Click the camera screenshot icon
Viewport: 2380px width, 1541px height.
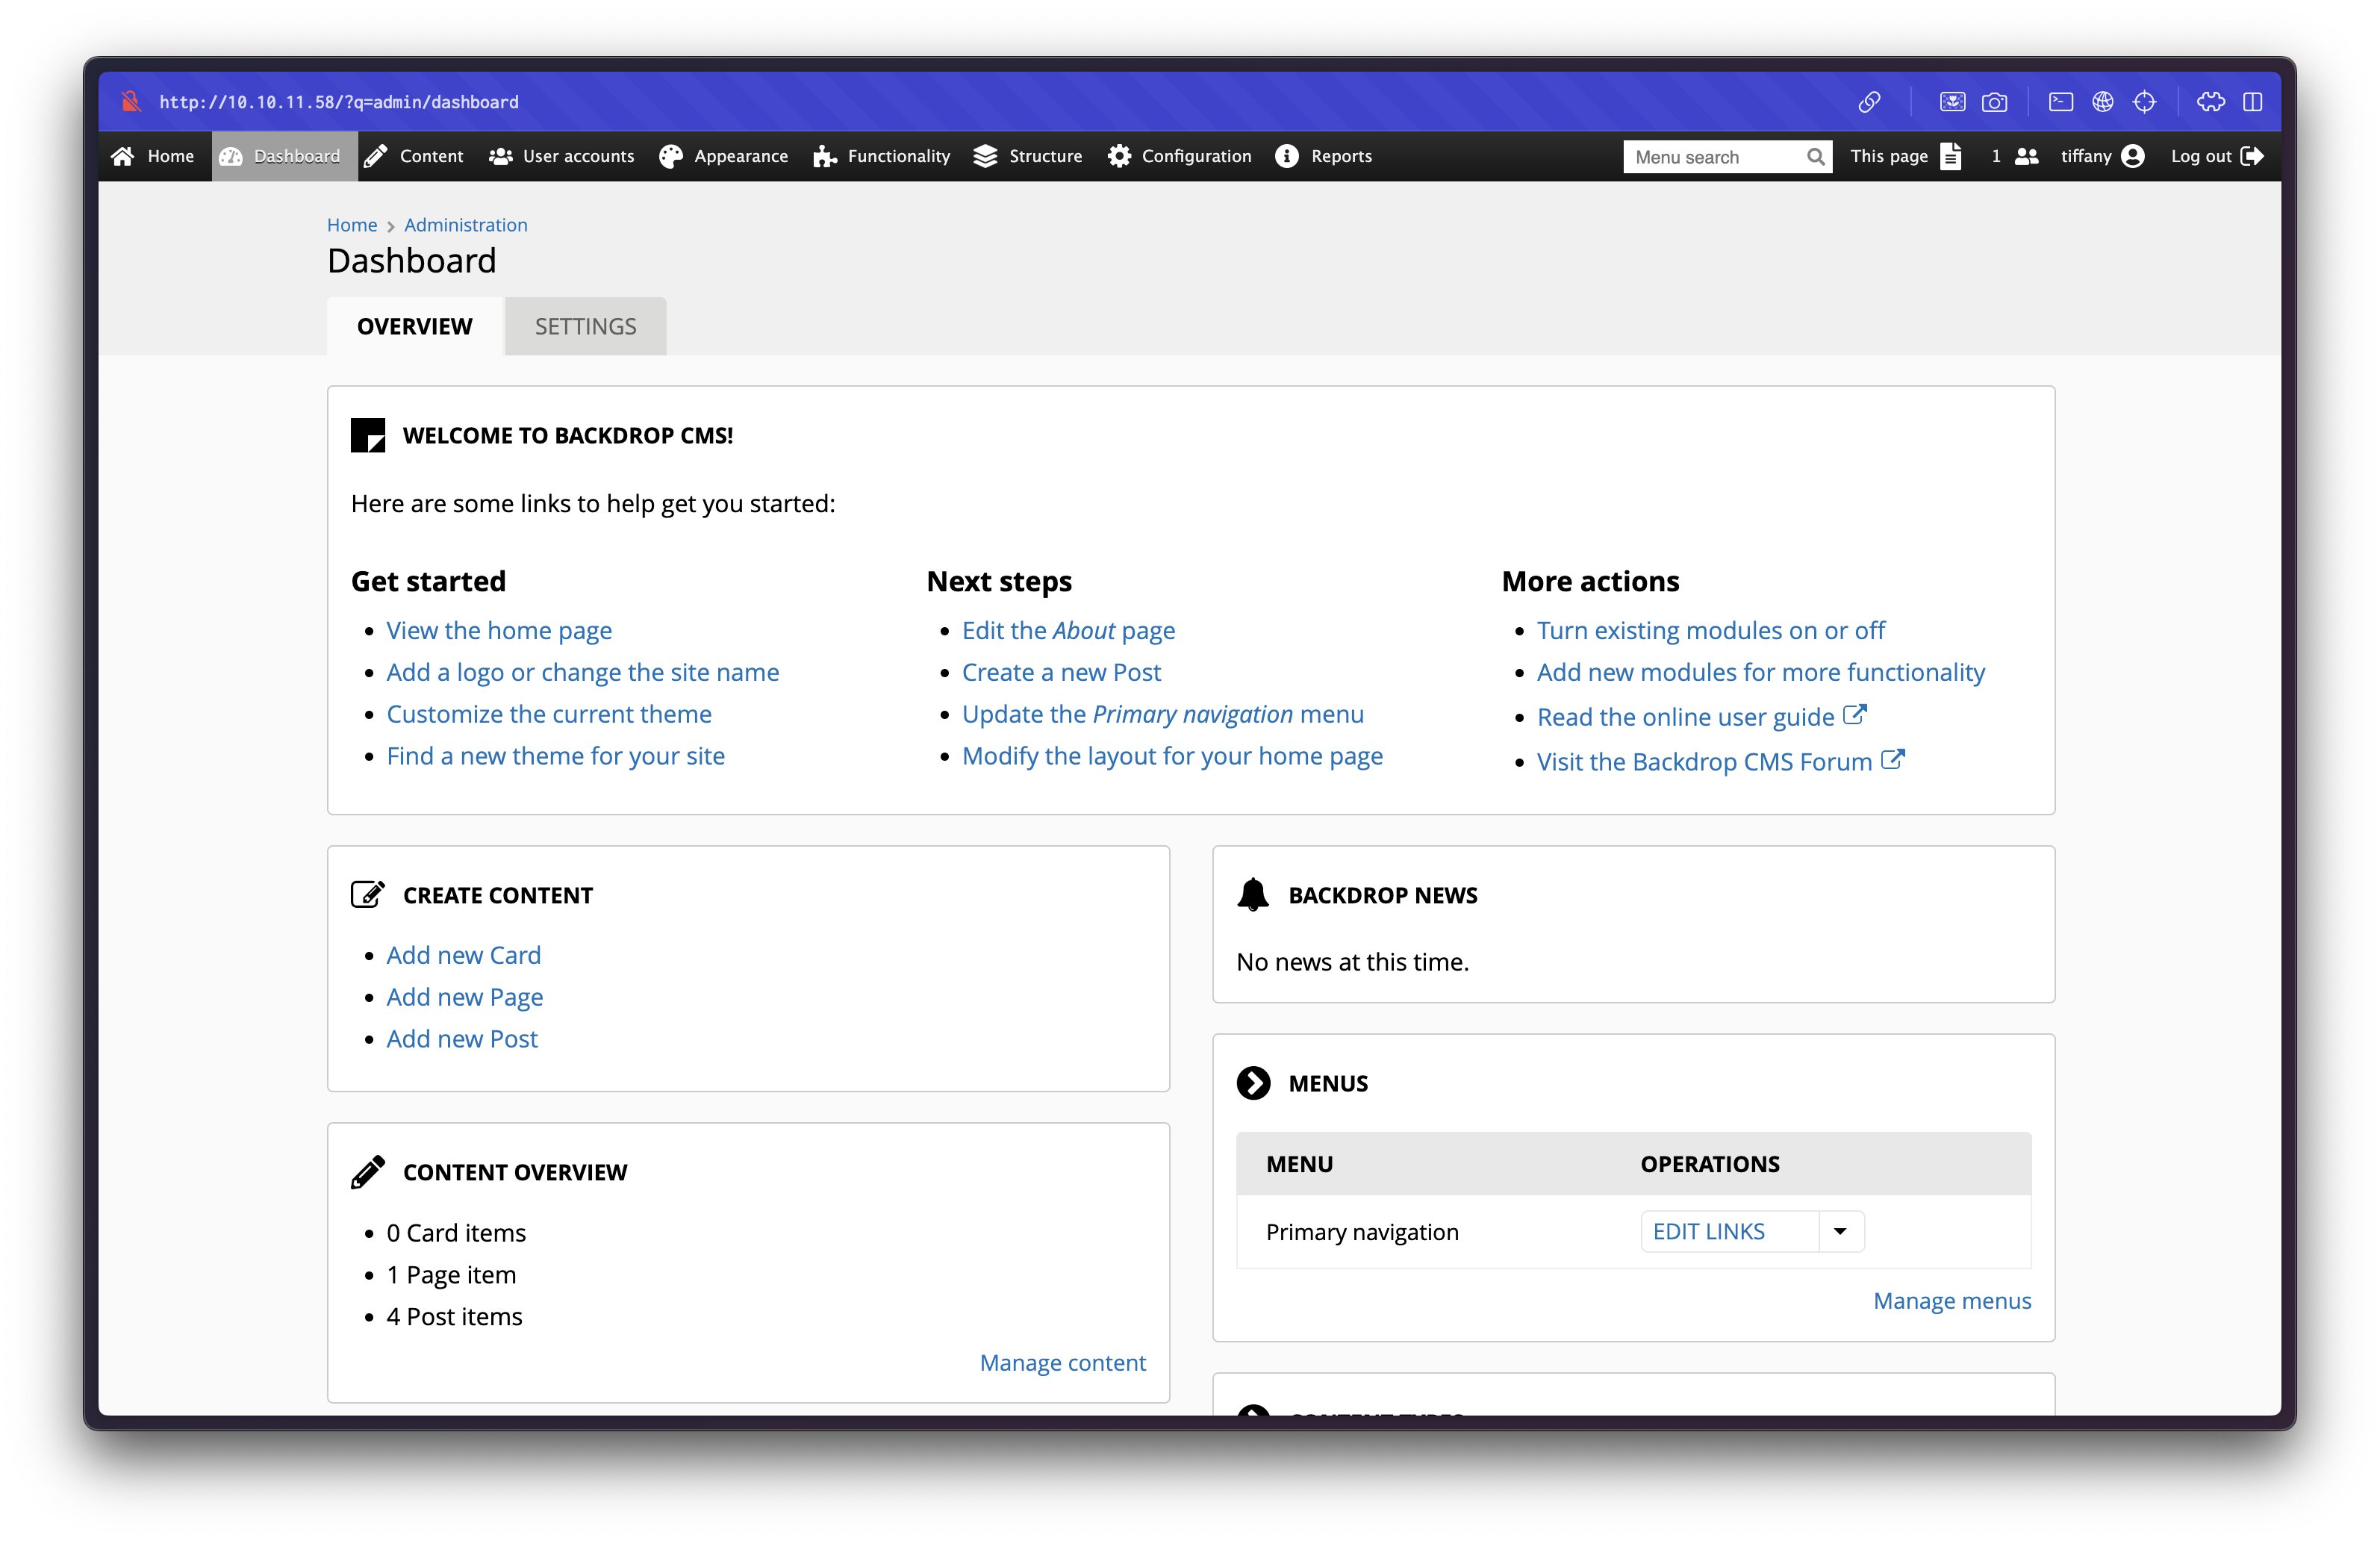(x=1994, y=102)
